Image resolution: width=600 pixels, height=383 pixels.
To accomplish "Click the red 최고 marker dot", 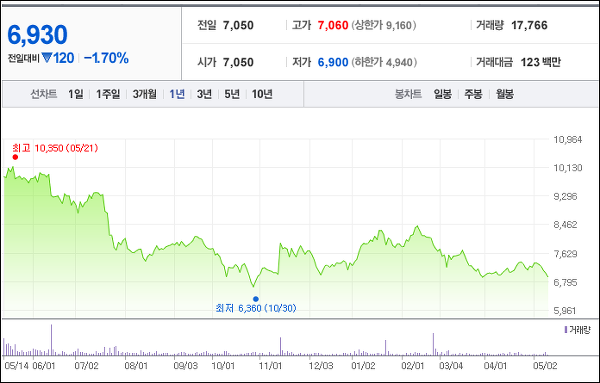I will click(15, 157).
